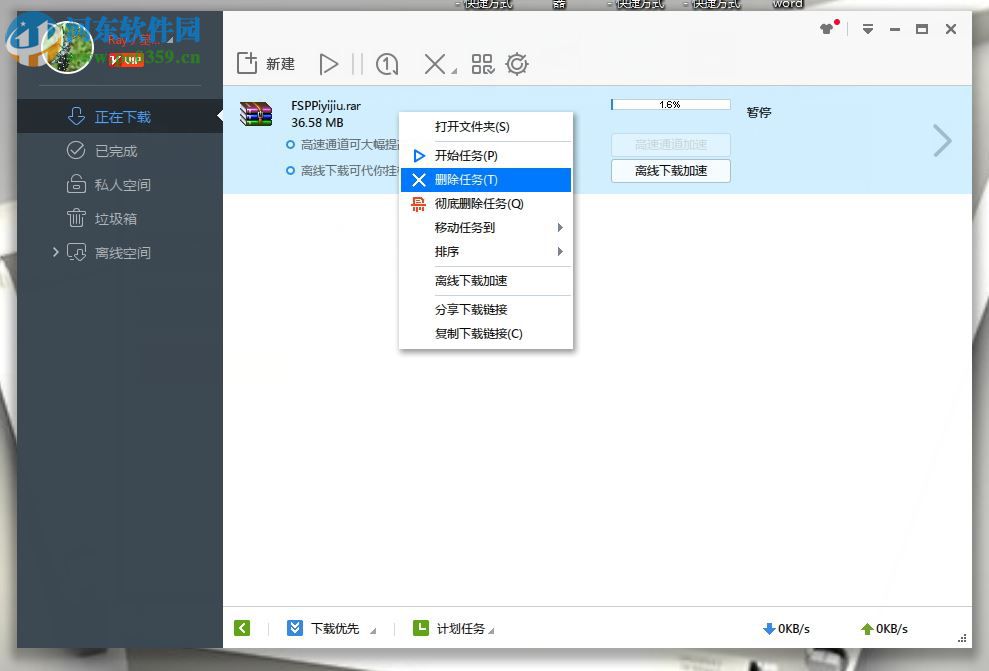Open the QR code scan icon
This screenshot has height=671, width=989.
click(x=482, y=63)
